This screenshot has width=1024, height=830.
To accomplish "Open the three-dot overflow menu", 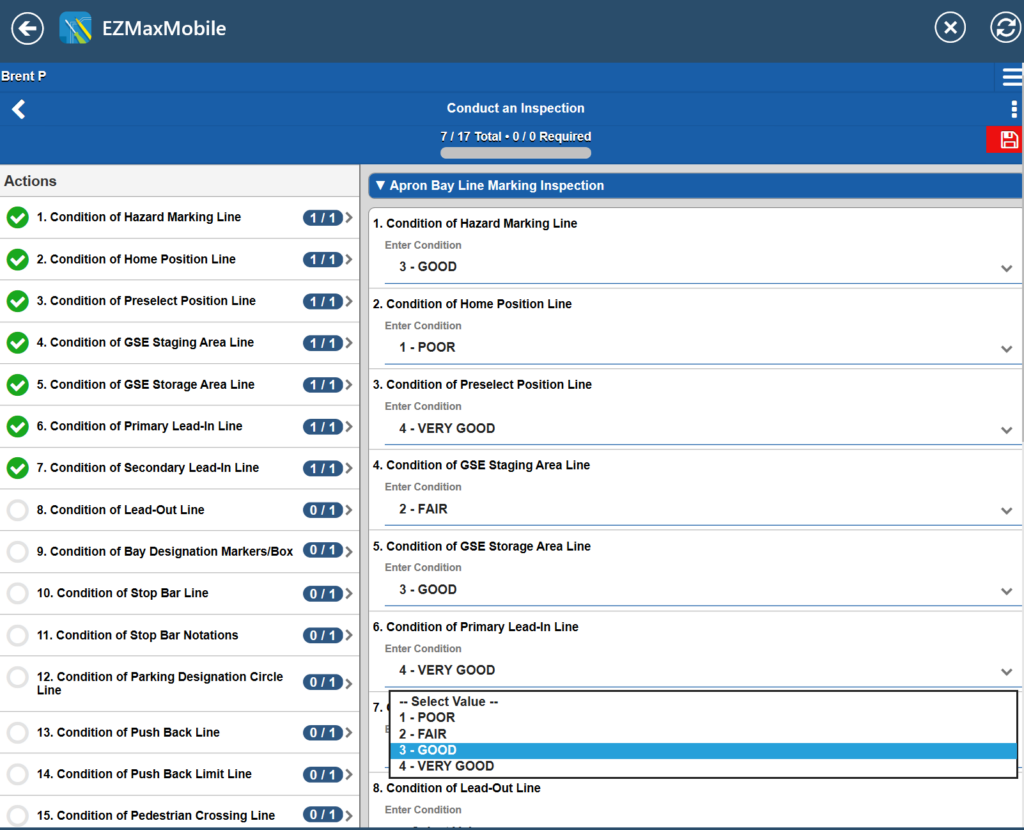I will (1014, 108).
